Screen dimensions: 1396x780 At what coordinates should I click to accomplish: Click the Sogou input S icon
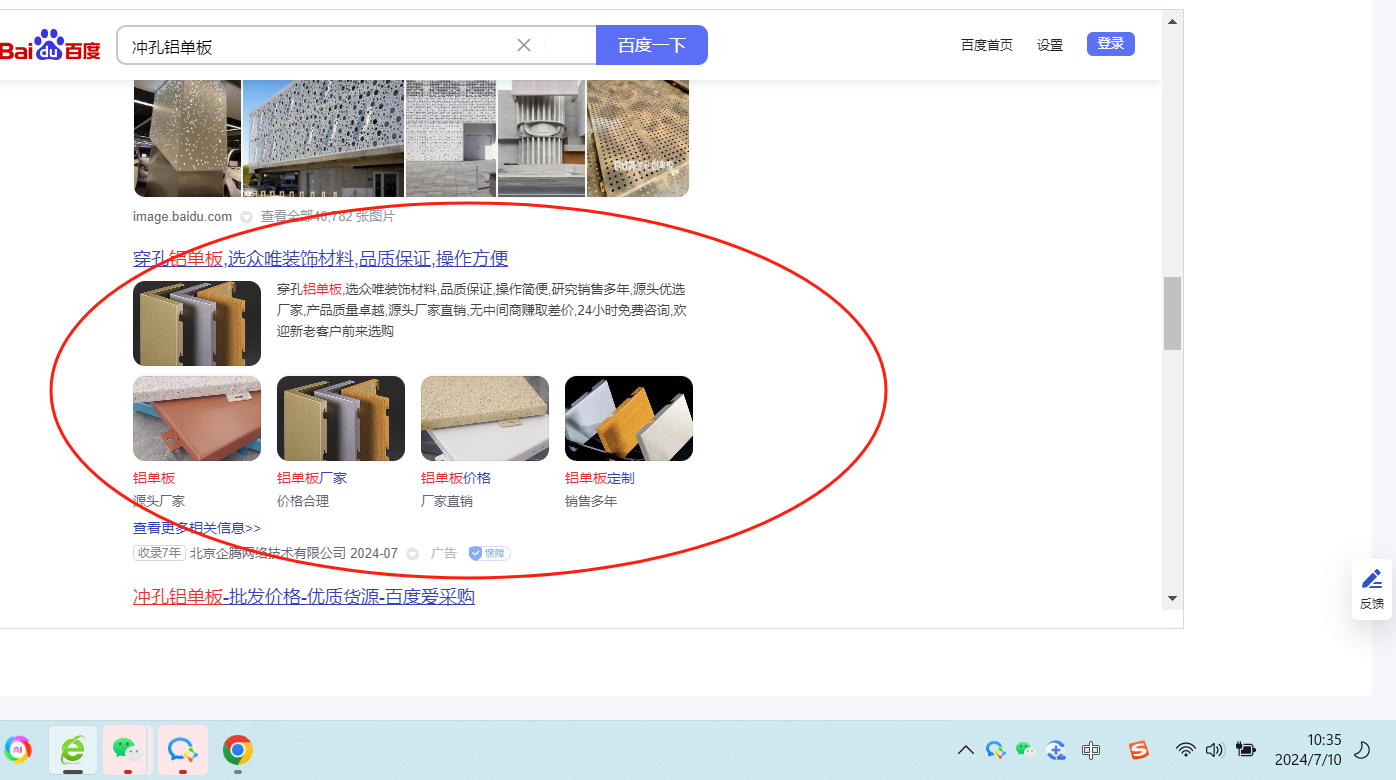click(x=1139, y=750)
